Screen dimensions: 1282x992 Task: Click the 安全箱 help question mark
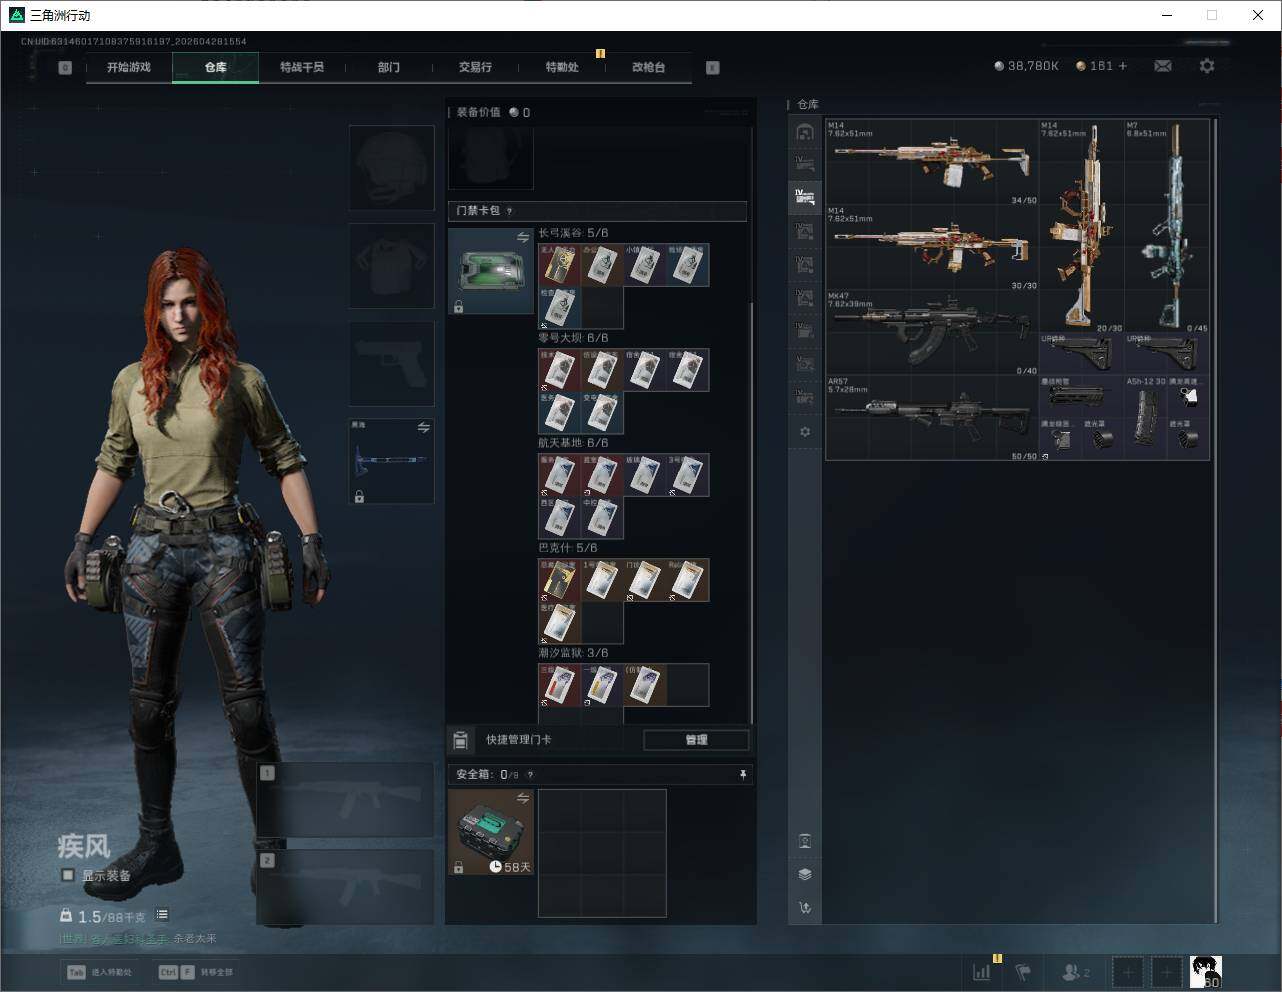pos(530,775)
